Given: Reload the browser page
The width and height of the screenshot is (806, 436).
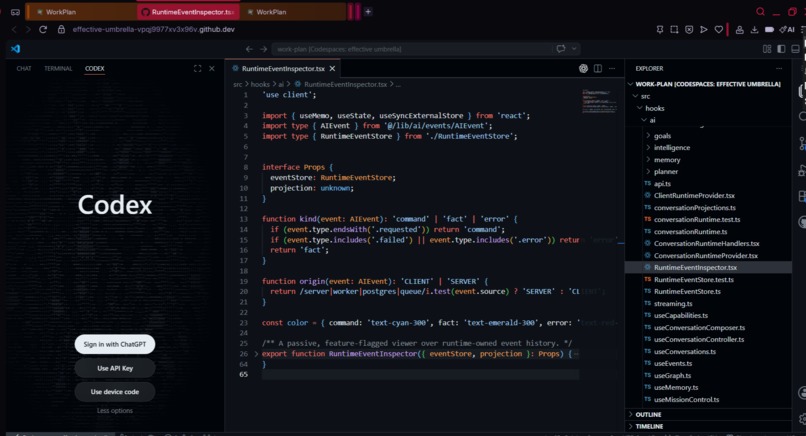Looking at the screenshot, I should tap(43, 29).
